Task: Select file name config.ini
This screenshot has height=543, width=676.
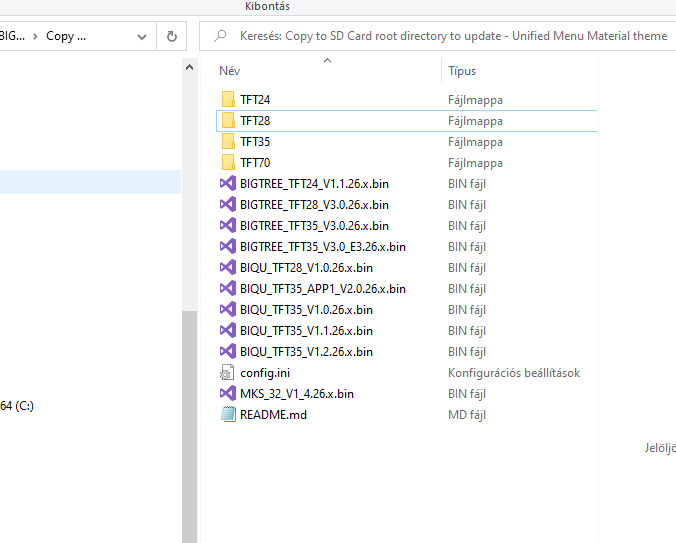Action: pos(265,373)
